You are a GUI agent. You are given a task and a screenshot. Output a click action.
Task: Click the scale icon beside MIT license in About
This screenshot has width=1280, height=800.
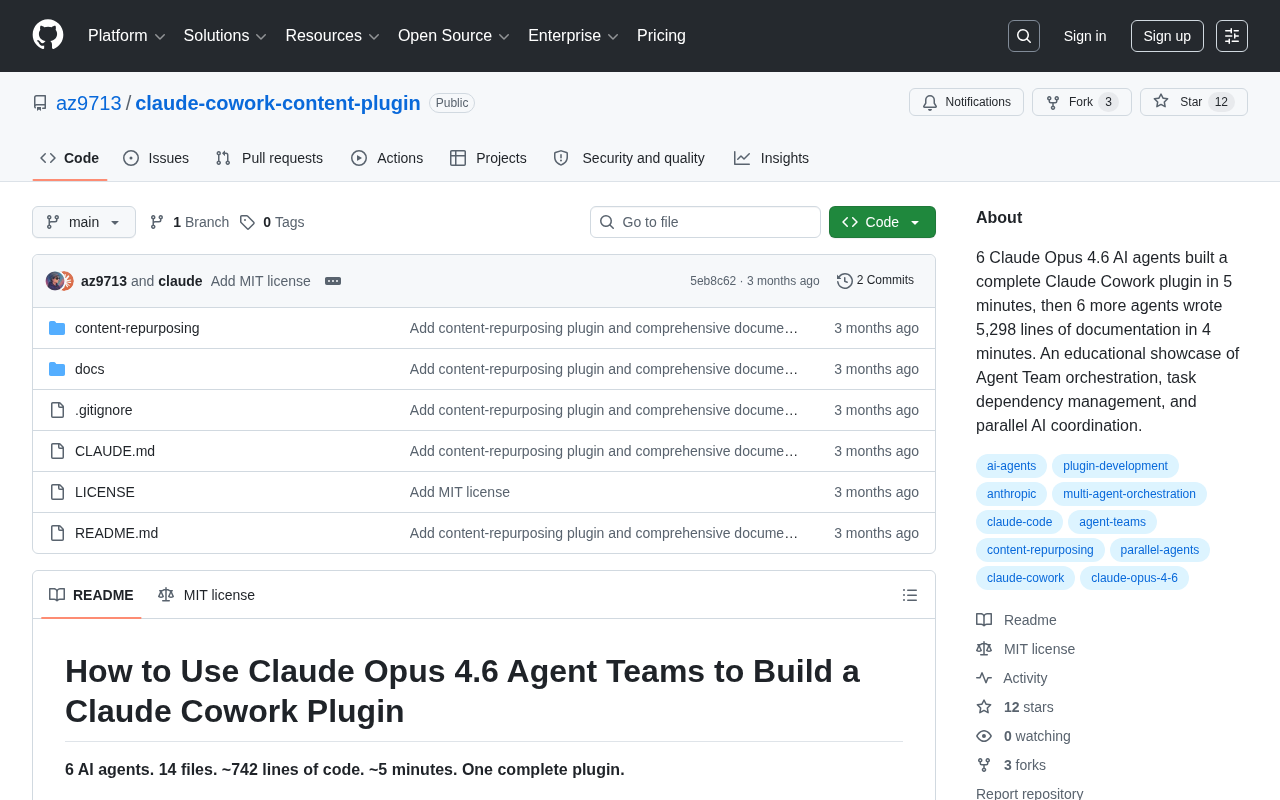[984, 649]
